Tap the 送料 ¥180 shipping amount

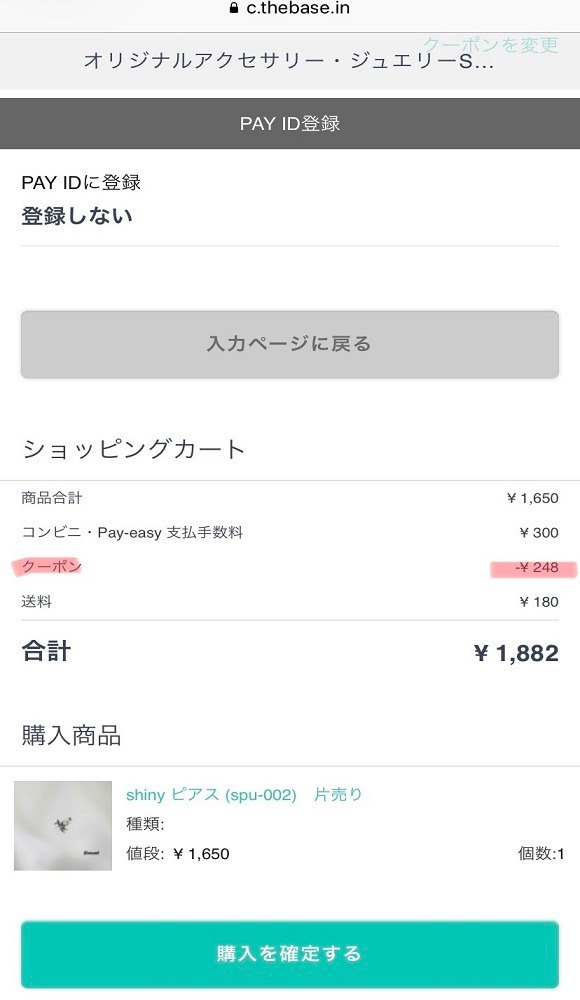[x=539, y=602]
